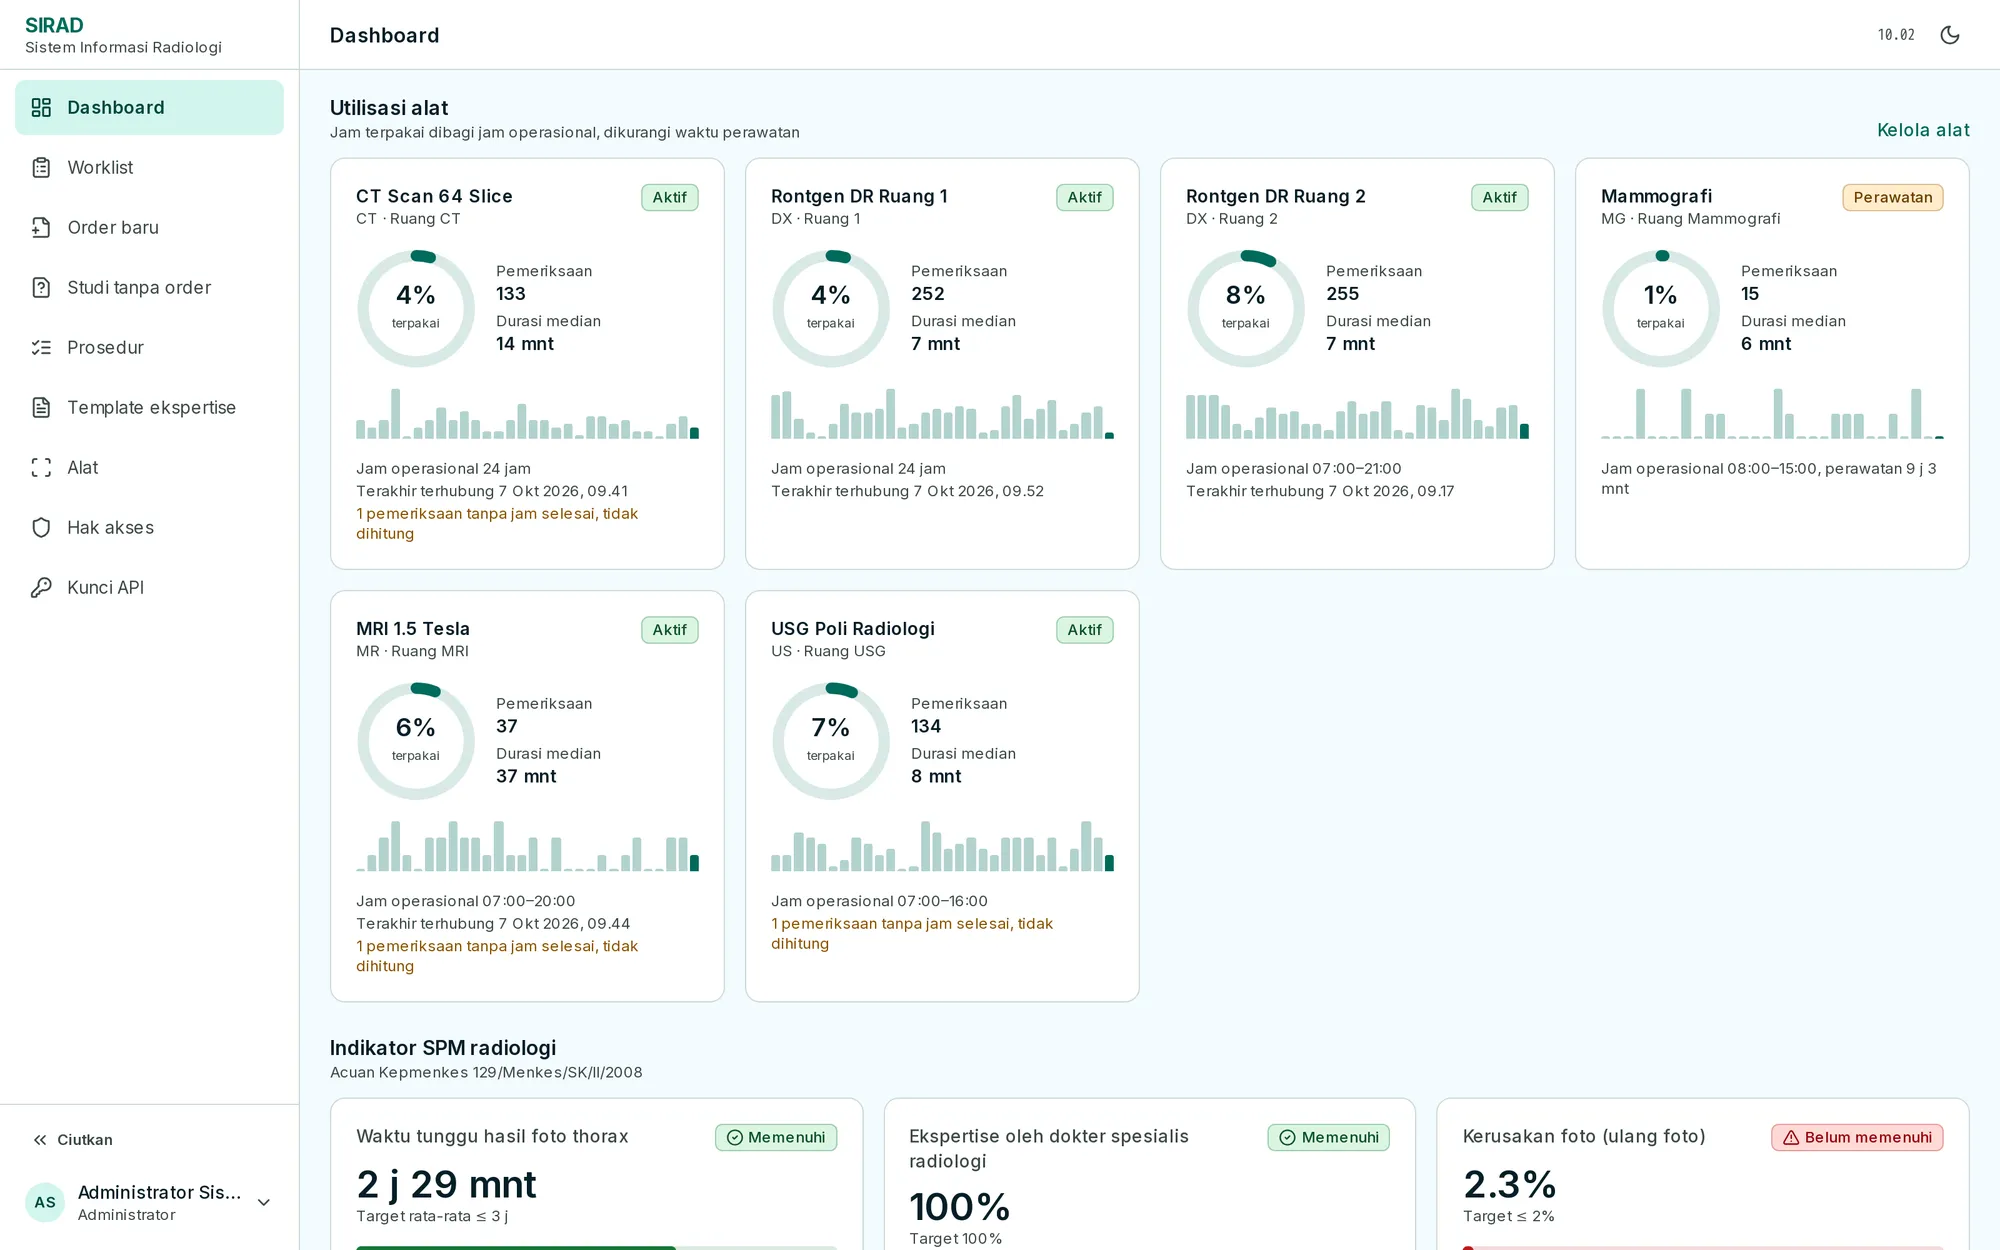Click the Alat scan-frame icon
The image size is (2000, 1250).
[x=41, y=467]
